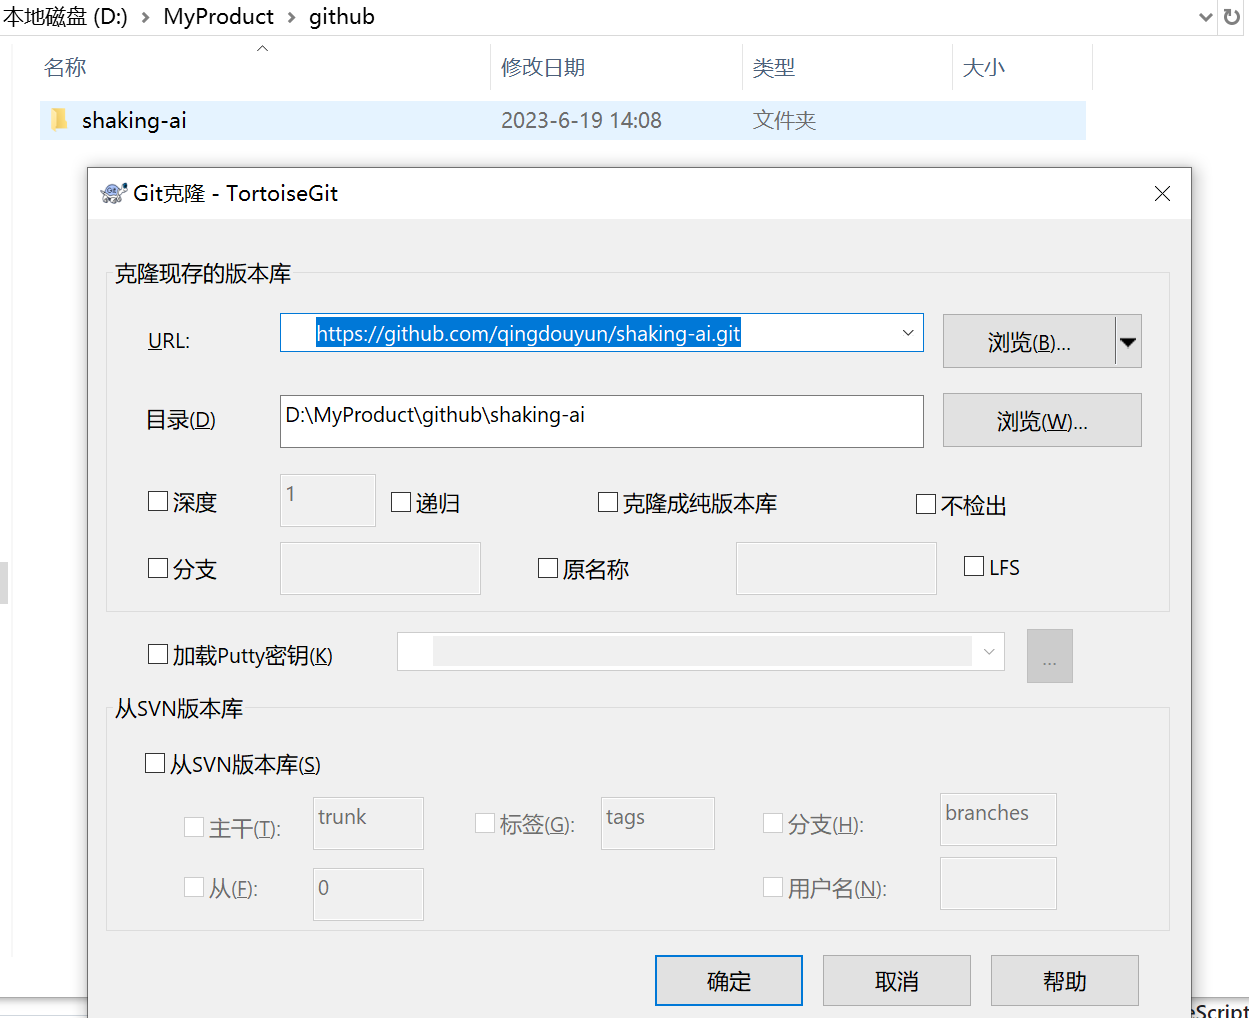The width and height of the screenshot is (1249, 1018).
Task: Expand the Explorer address bar history dropdown
Action: point(1205,17)
